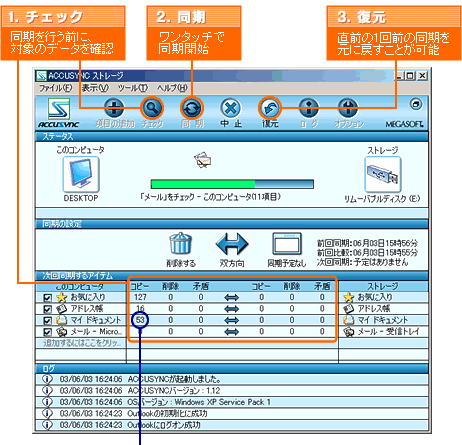This screenshot has height=445, width=462.
Task: Click direction arrow in お気に入り row
Action: click(232, 297)
